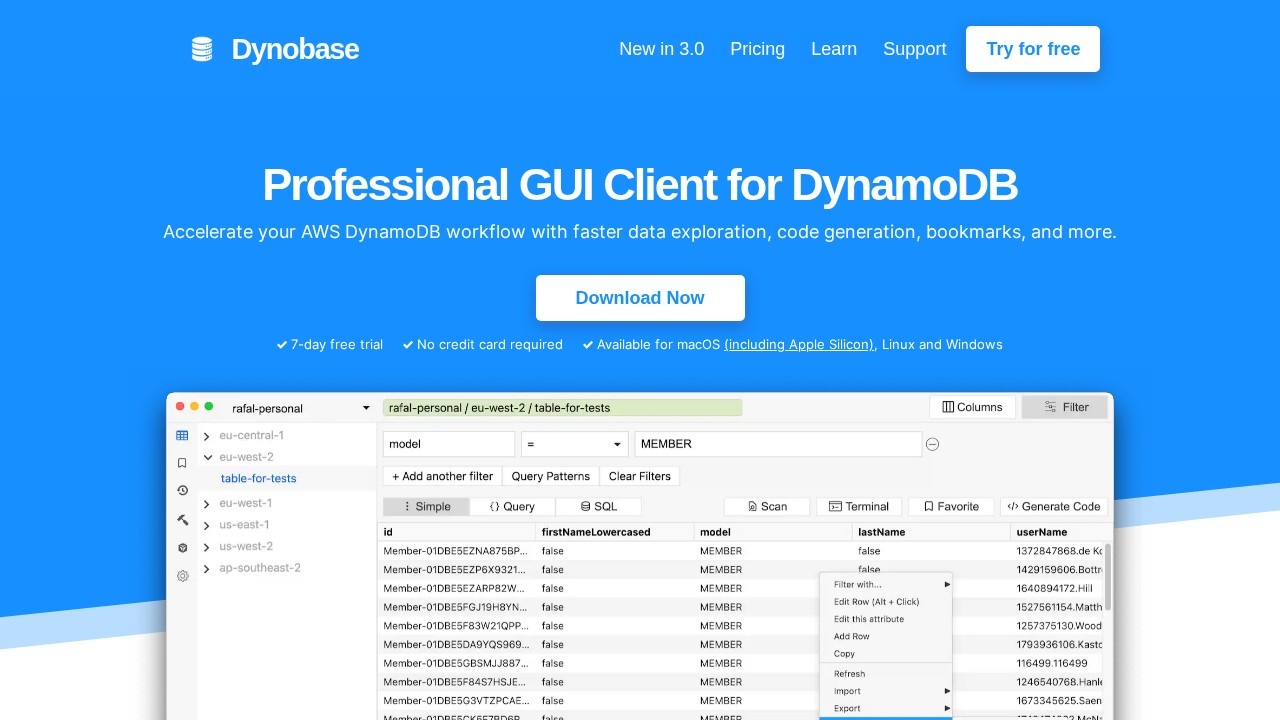
Task: Choose 'Edit Row (Alt + Click)' in context menu
Action: (x=886, y=602)
